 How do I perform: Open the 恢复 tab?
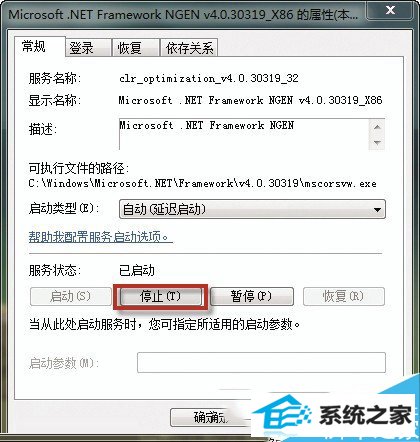(135, 48)
